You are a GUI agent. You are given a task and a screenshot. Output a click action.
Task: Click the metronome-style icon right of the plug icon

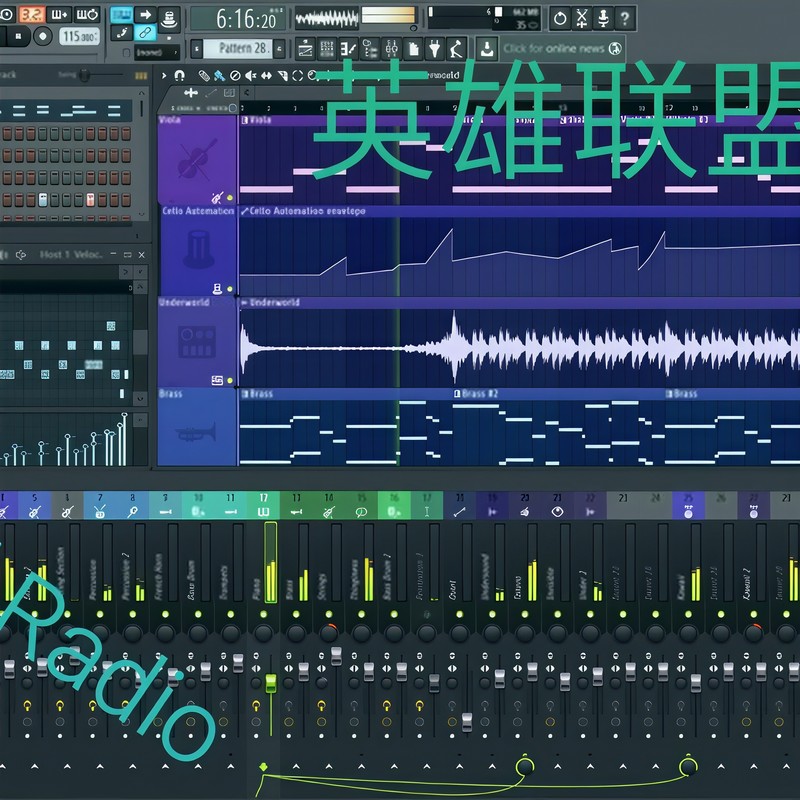coord(456,49)
